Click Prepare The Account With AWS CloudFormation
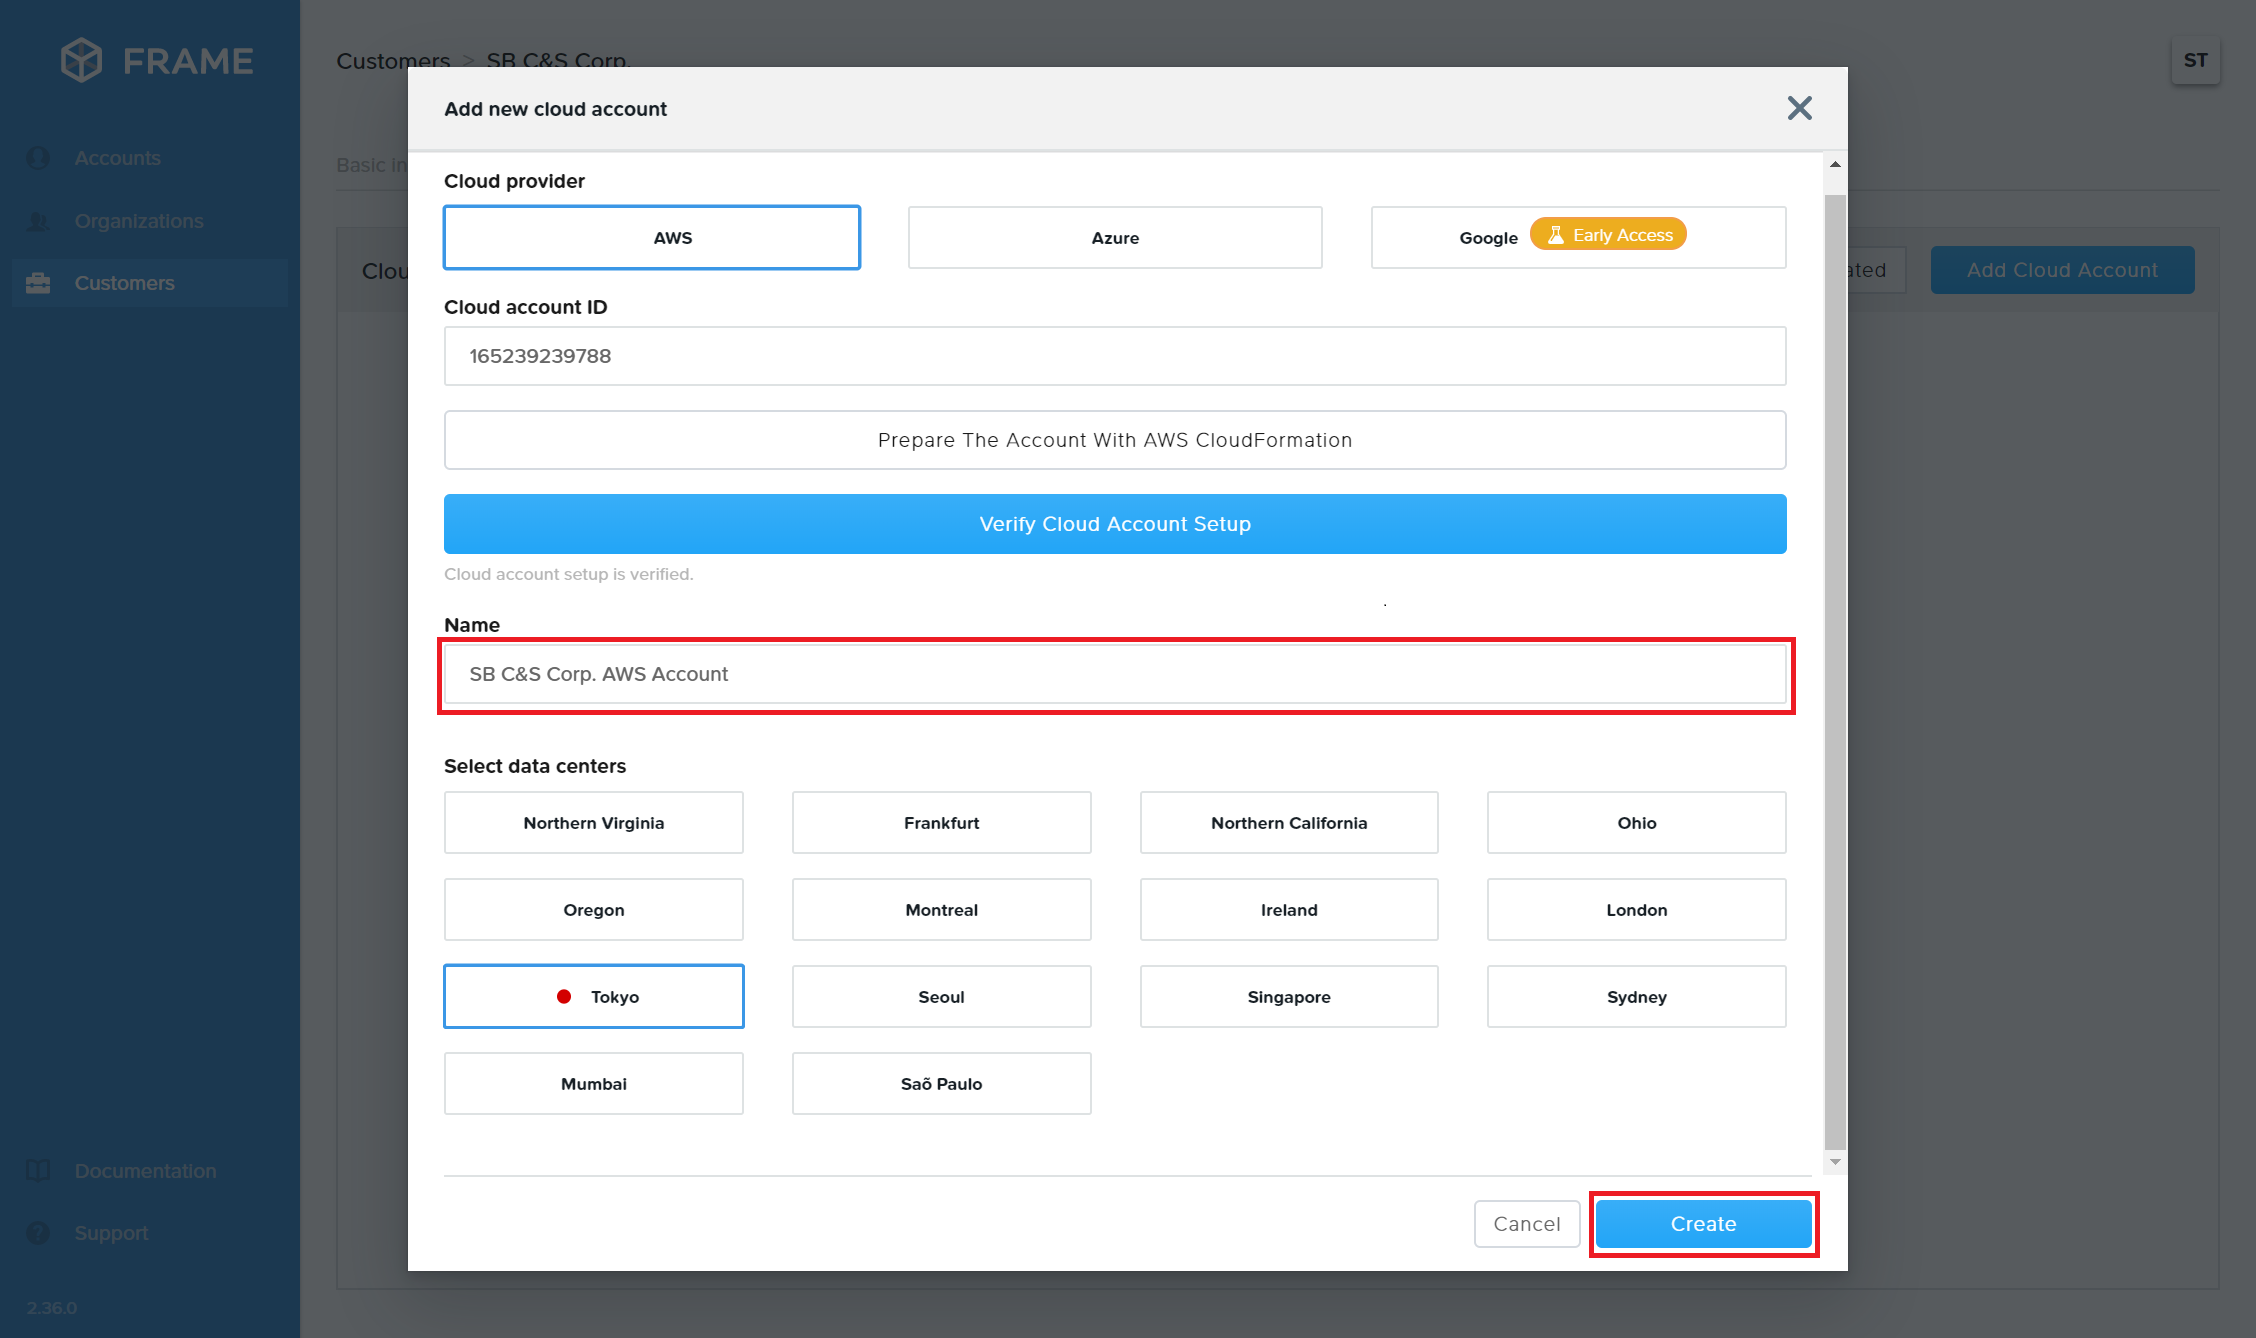The width and height of the screenshot is (2256, 1338). [x=1115, y=440]
